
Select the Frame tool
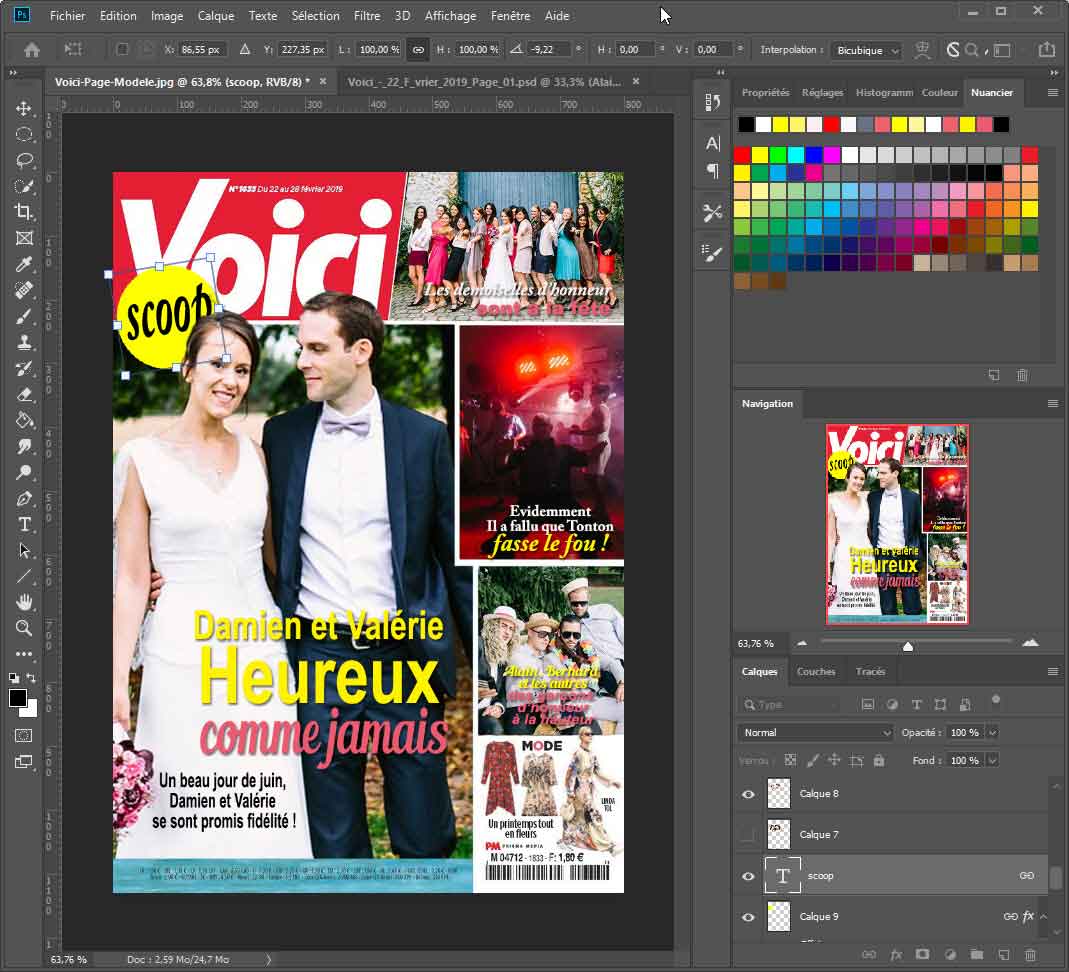24,238
